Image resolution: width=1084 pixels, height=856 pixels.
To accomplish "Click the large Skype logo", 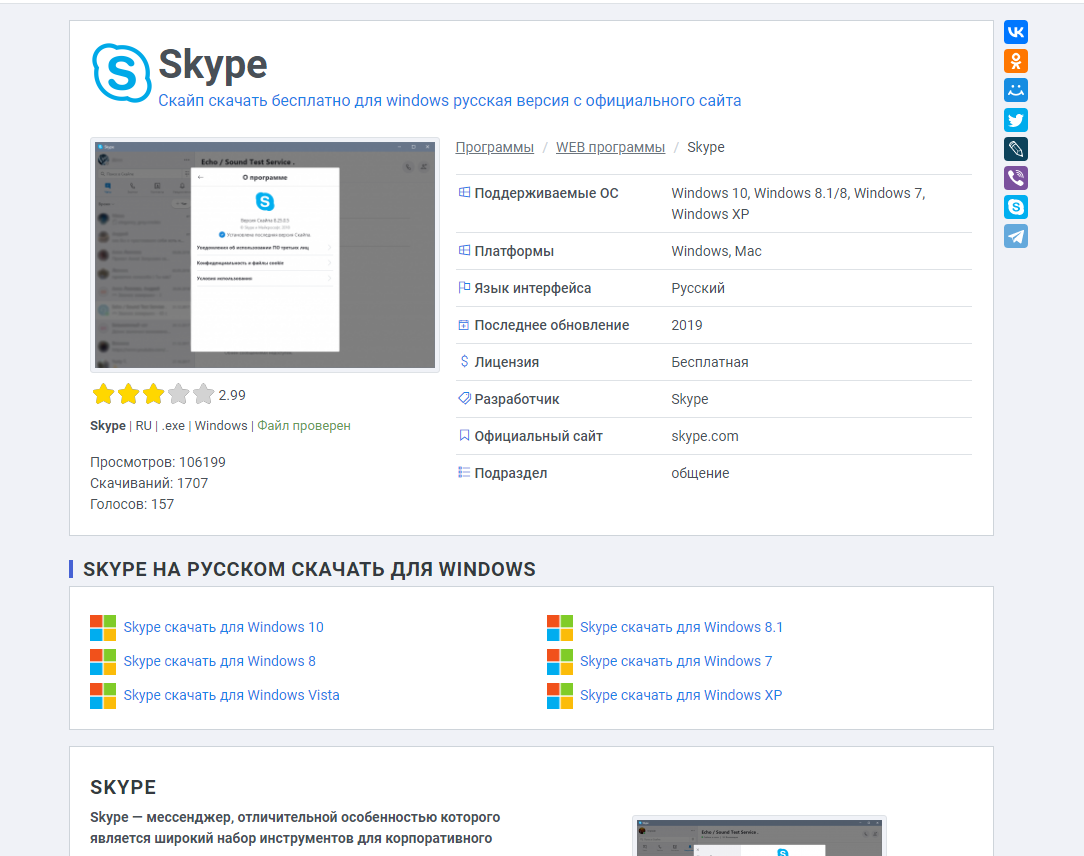I will click(122, 73).
